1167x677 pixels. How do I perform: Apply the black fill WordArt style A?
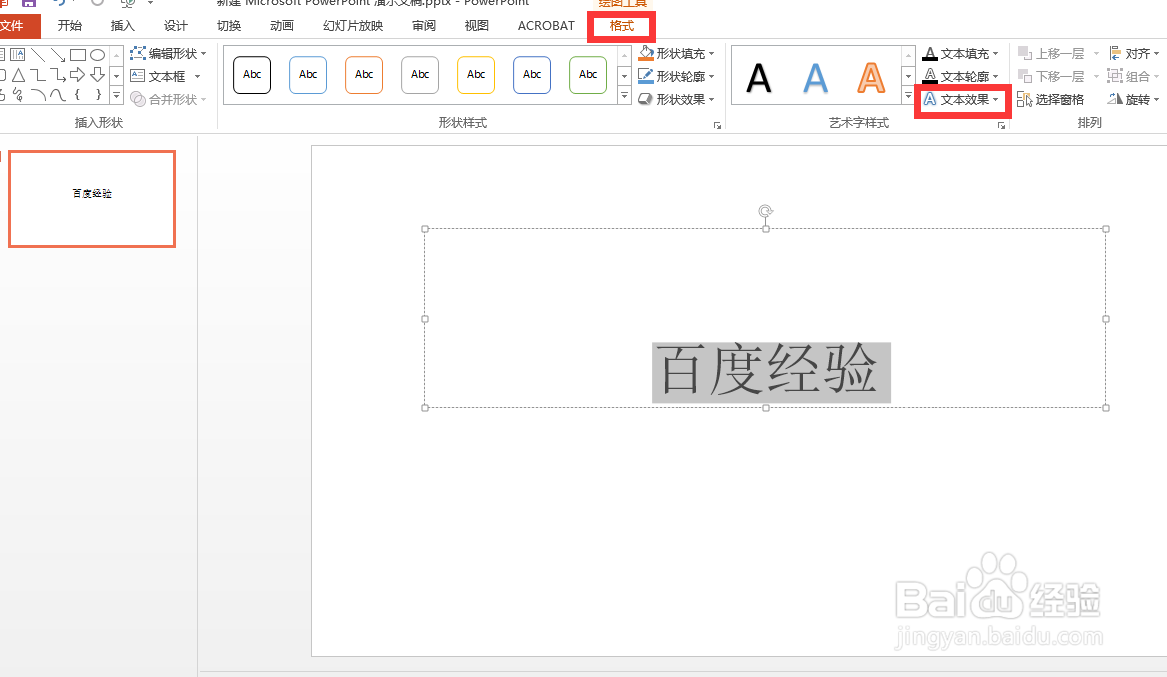click(x=758, y=77)
